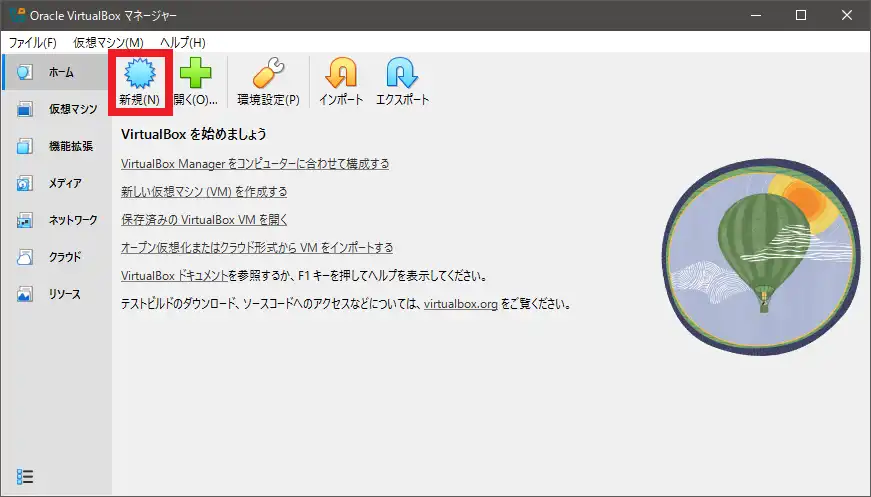Open Cloud (クラウド) sidebar item
Image resolution: width=871 pixels, height=497 pixels.
tap(56, 257)
